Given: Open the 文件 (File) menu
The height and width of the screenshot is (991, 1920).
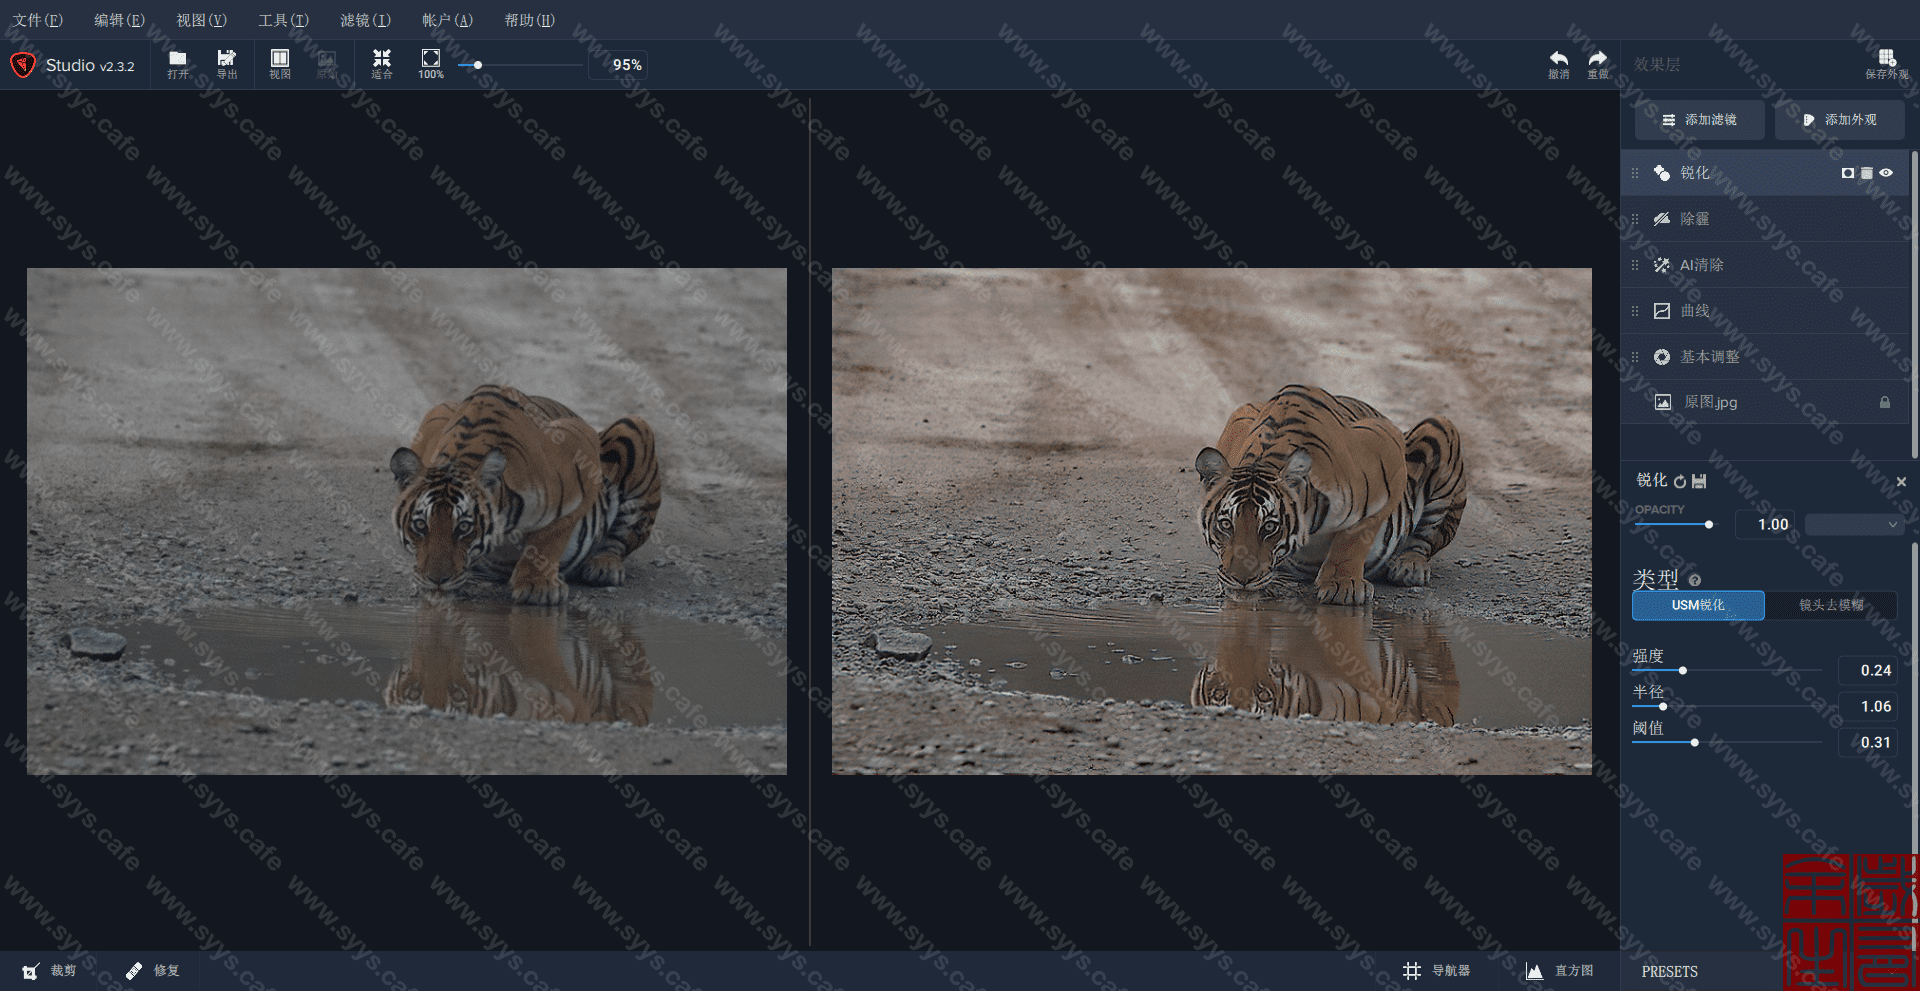Looking at the screenshot, I should click(38, 20).
